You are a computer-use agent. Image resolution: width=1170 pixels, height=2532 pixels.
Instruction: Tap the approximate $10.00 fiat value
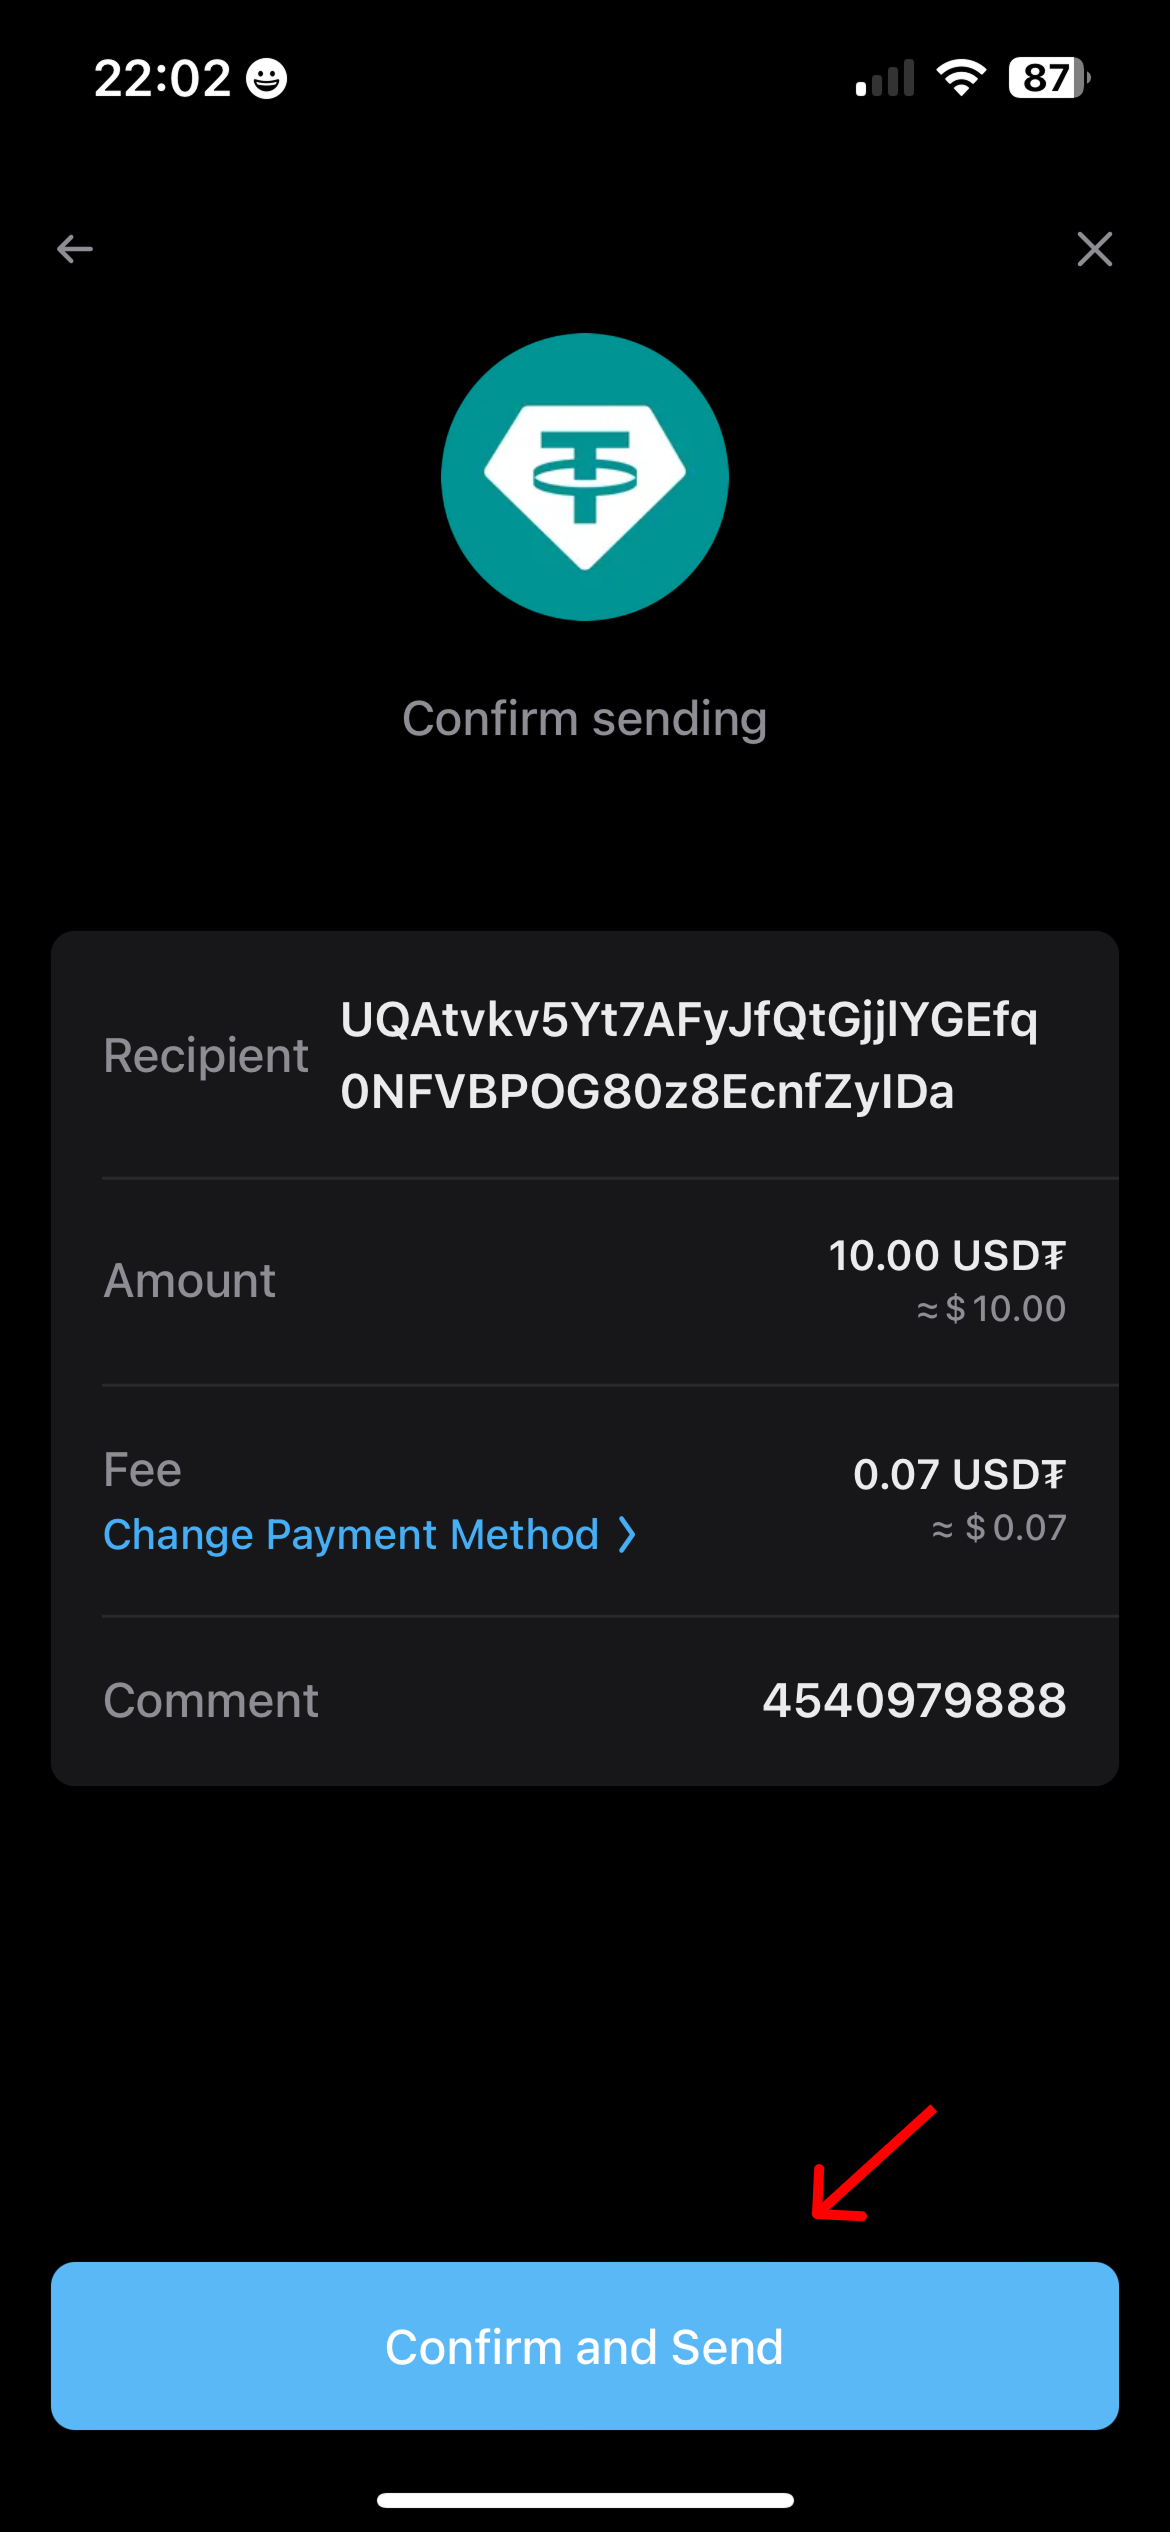pos(991,1309)
